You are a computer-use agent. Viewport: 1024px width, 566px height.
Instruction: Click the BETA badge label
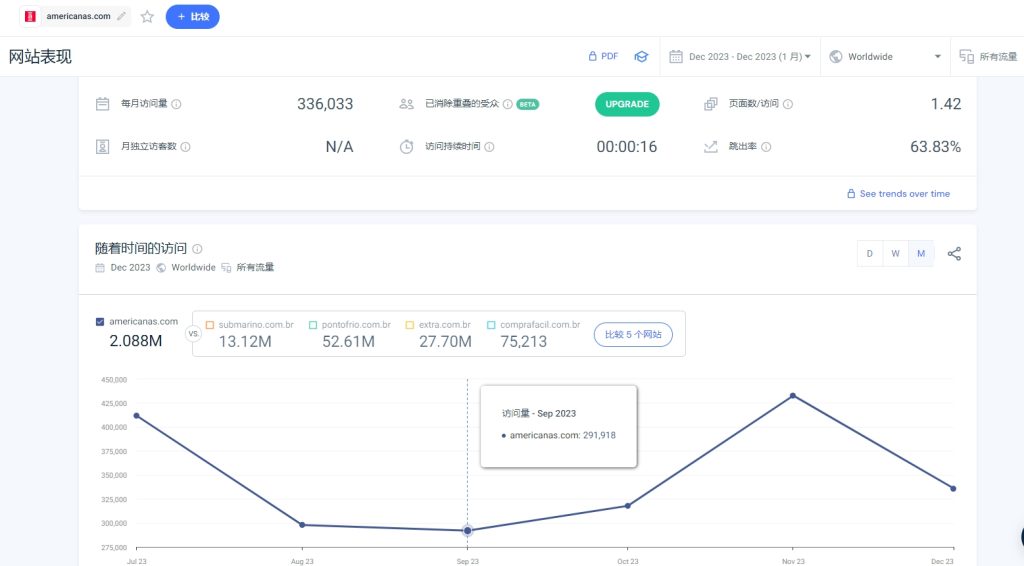528,104
